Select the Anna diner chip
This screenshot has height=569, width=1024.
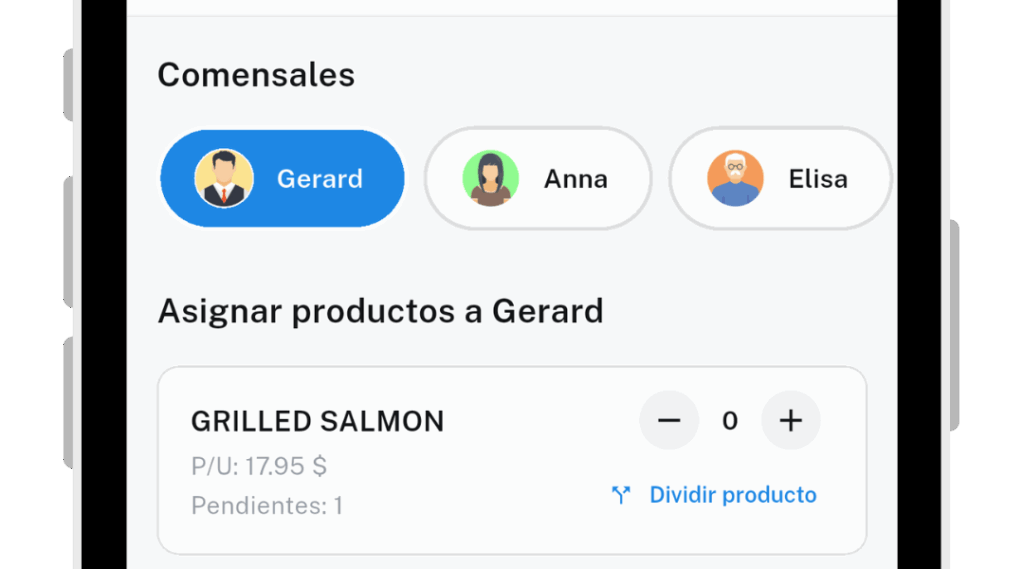pyautogui.click(x=538, y=178)
